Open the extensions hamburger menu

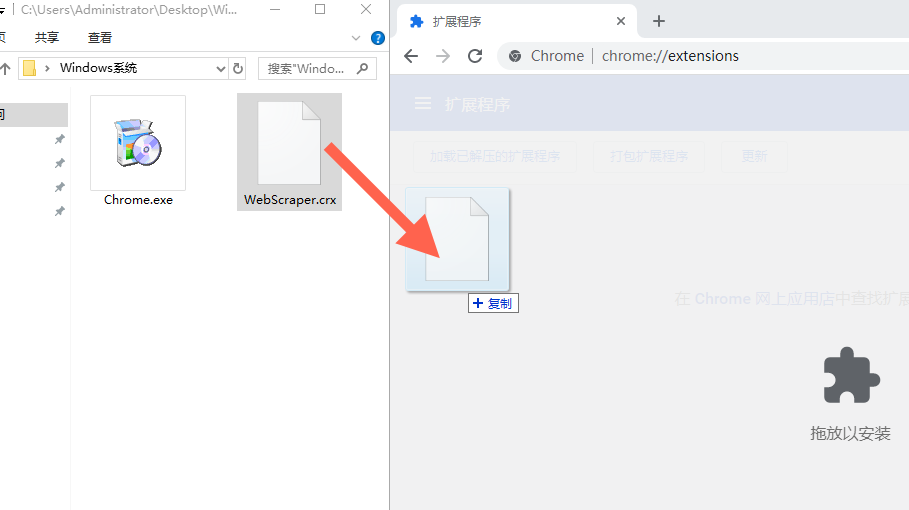coord(423,104)
